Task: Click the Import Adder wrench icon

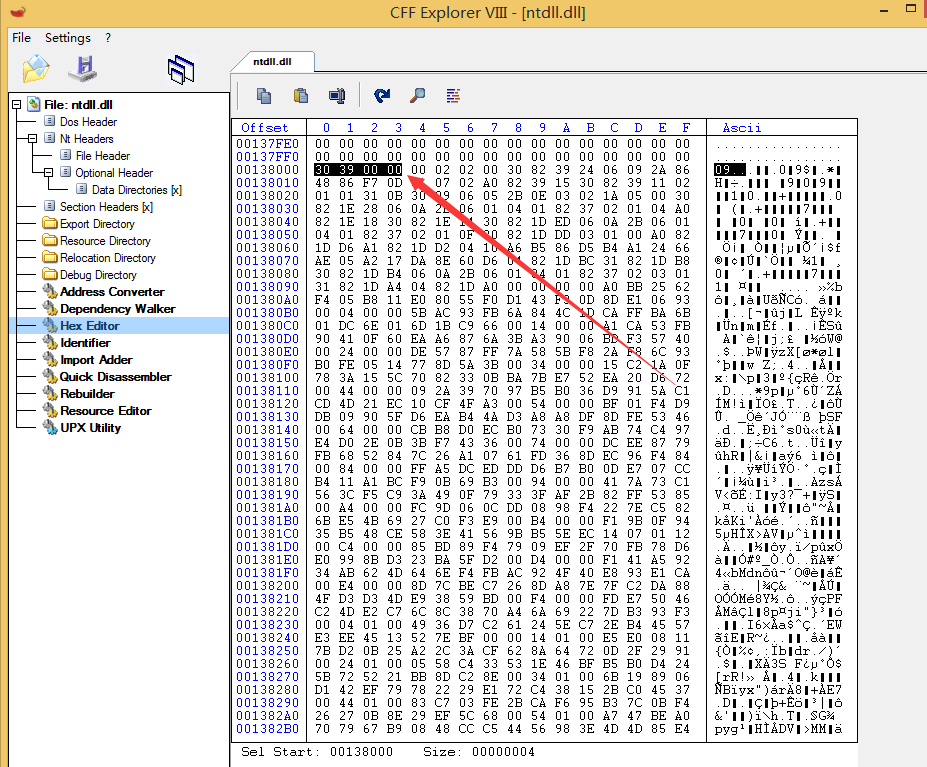Action: click(50, 360)
